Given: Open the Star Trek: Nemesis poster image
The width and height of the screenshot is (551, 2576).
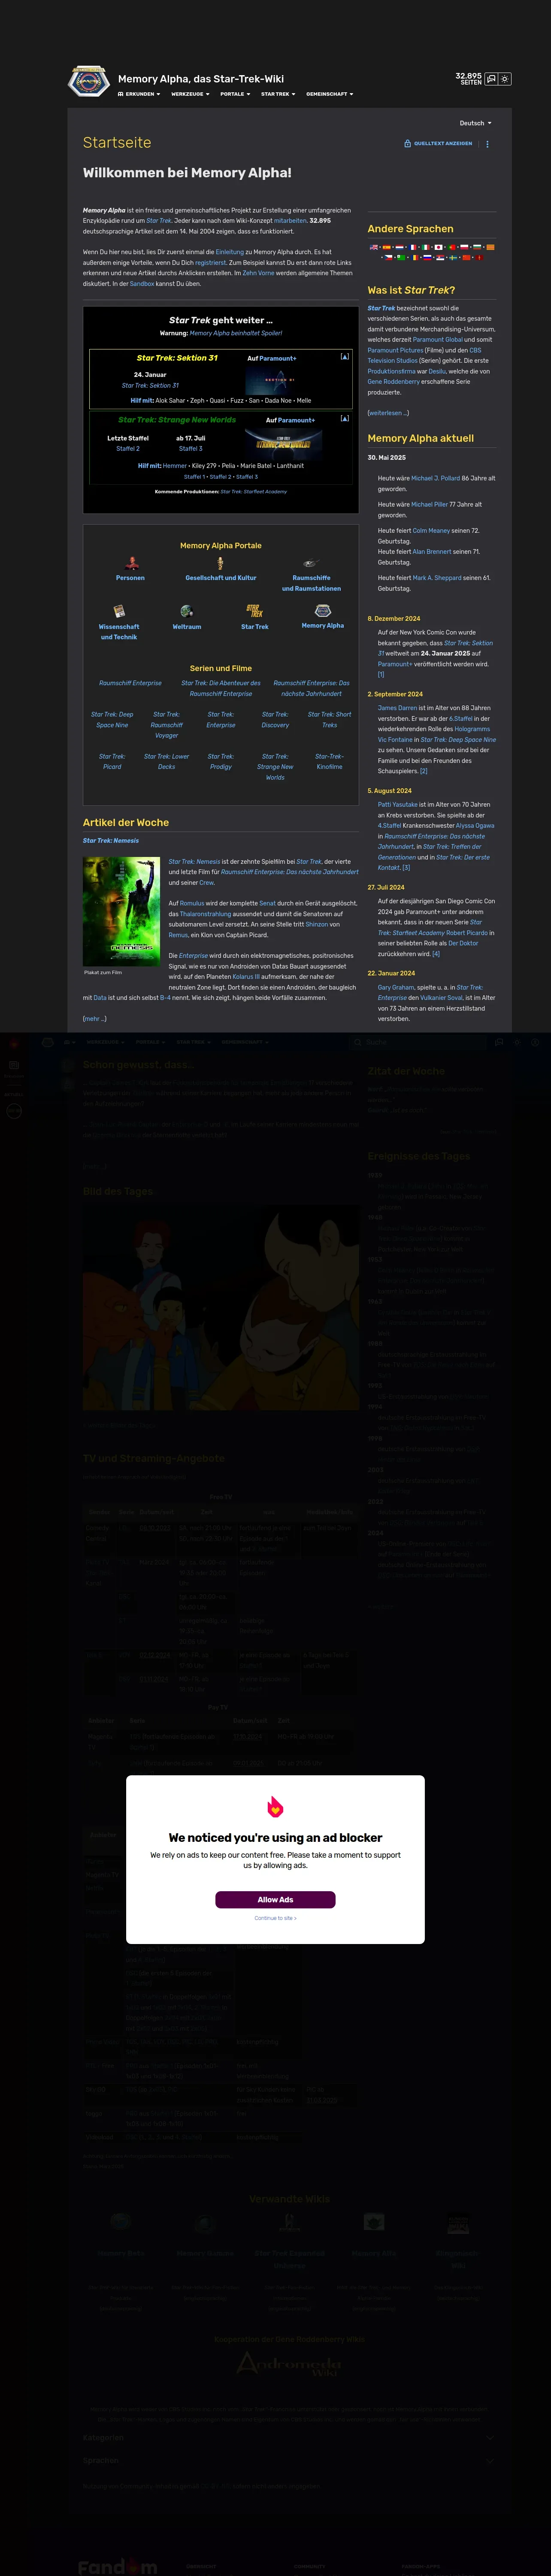Looking at the screenshot, I should pos(121,911).
